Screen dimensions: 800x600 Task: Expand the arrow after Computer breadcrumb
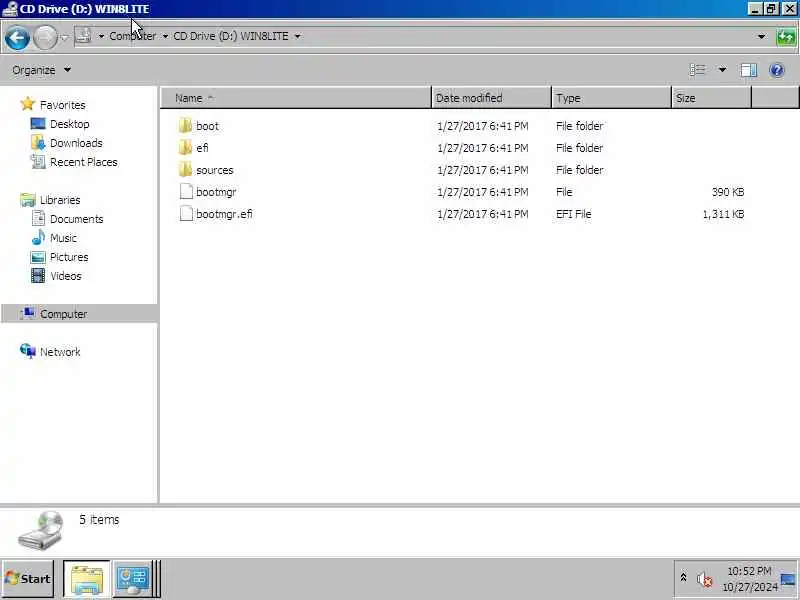(165, 36)
